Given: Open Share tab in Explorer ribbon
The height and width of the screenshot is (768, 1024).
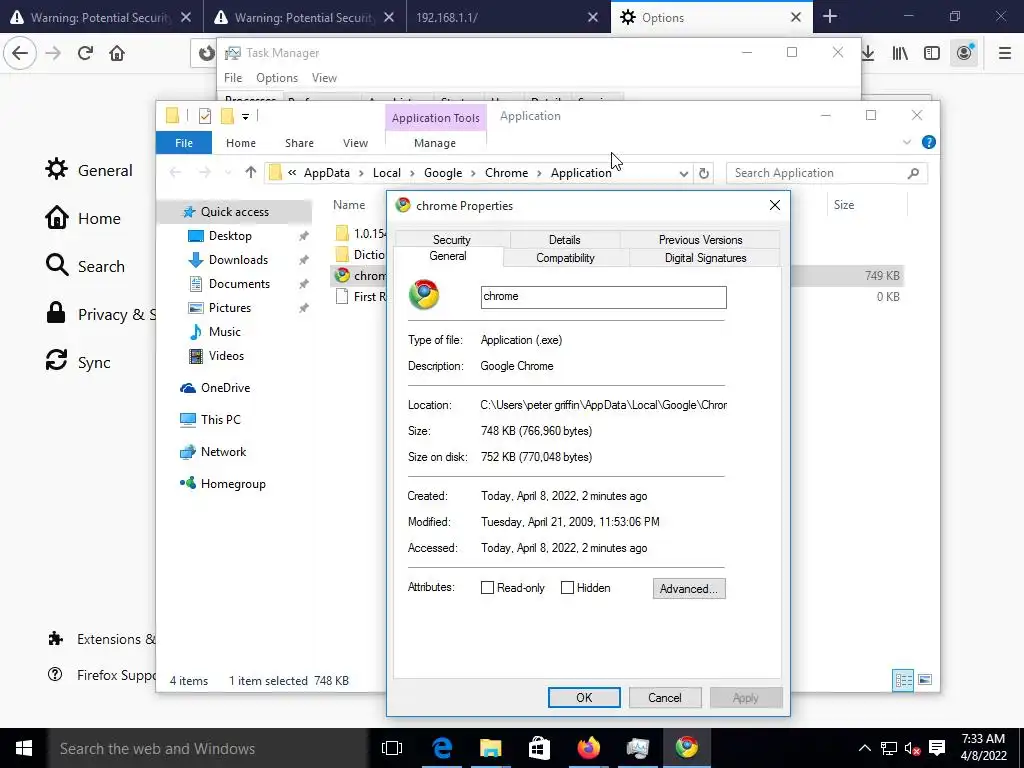Looking at the screenshot, I should point(299,142).
